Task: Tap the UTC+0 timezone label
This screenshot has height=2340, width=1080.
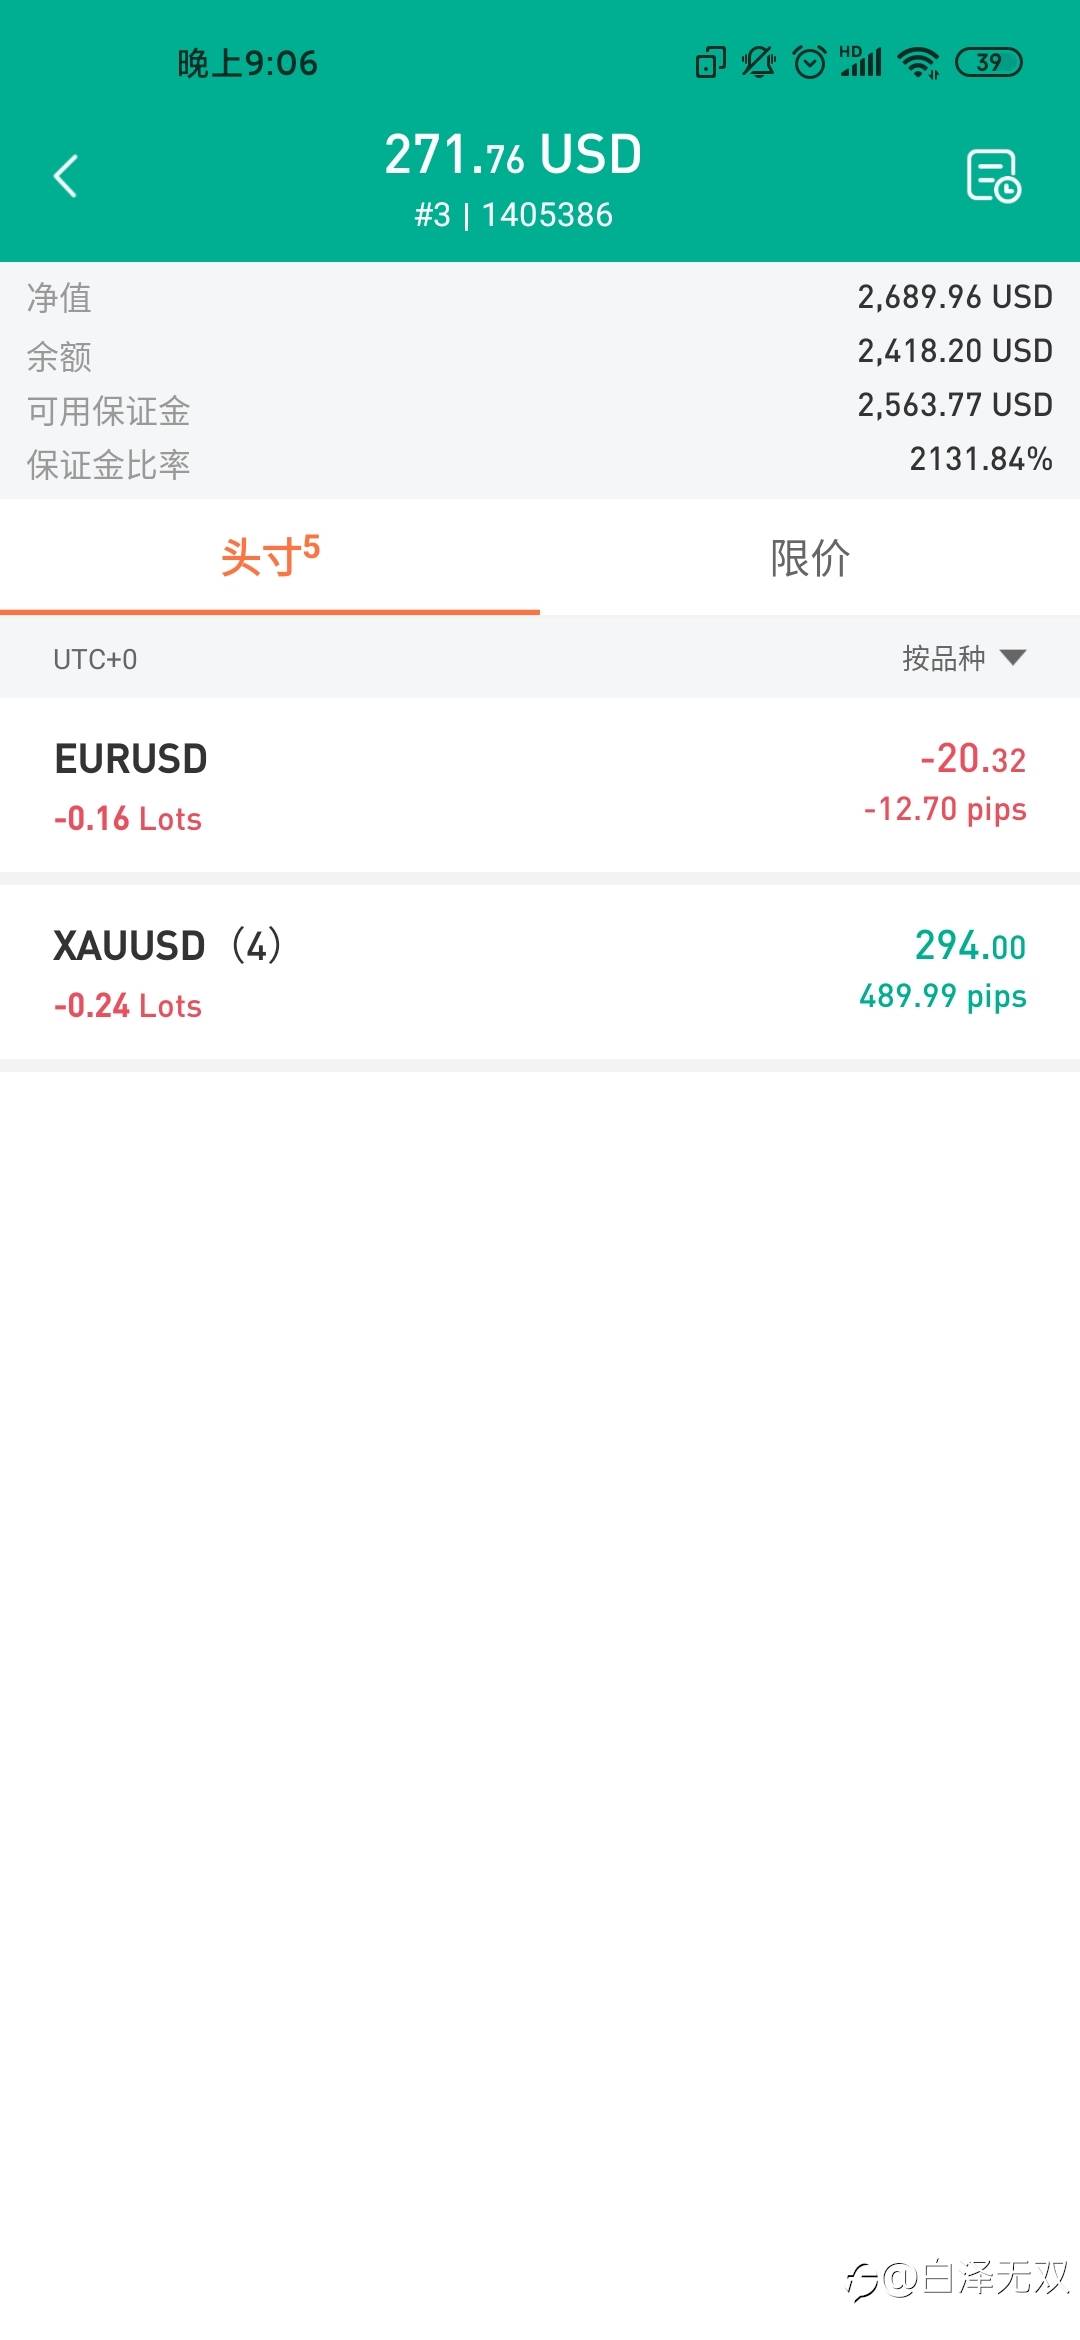Action: point(95,660)
